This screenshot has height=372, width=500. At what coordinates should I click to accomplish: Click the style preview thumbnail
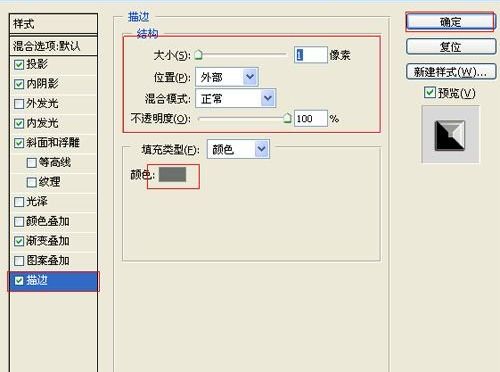tap(450, 134)
